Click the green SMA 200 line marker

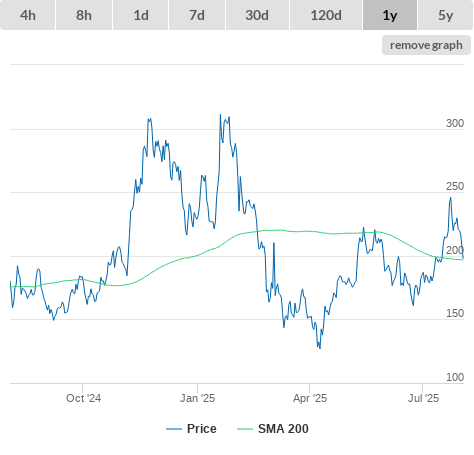click(x=245, y=429)
